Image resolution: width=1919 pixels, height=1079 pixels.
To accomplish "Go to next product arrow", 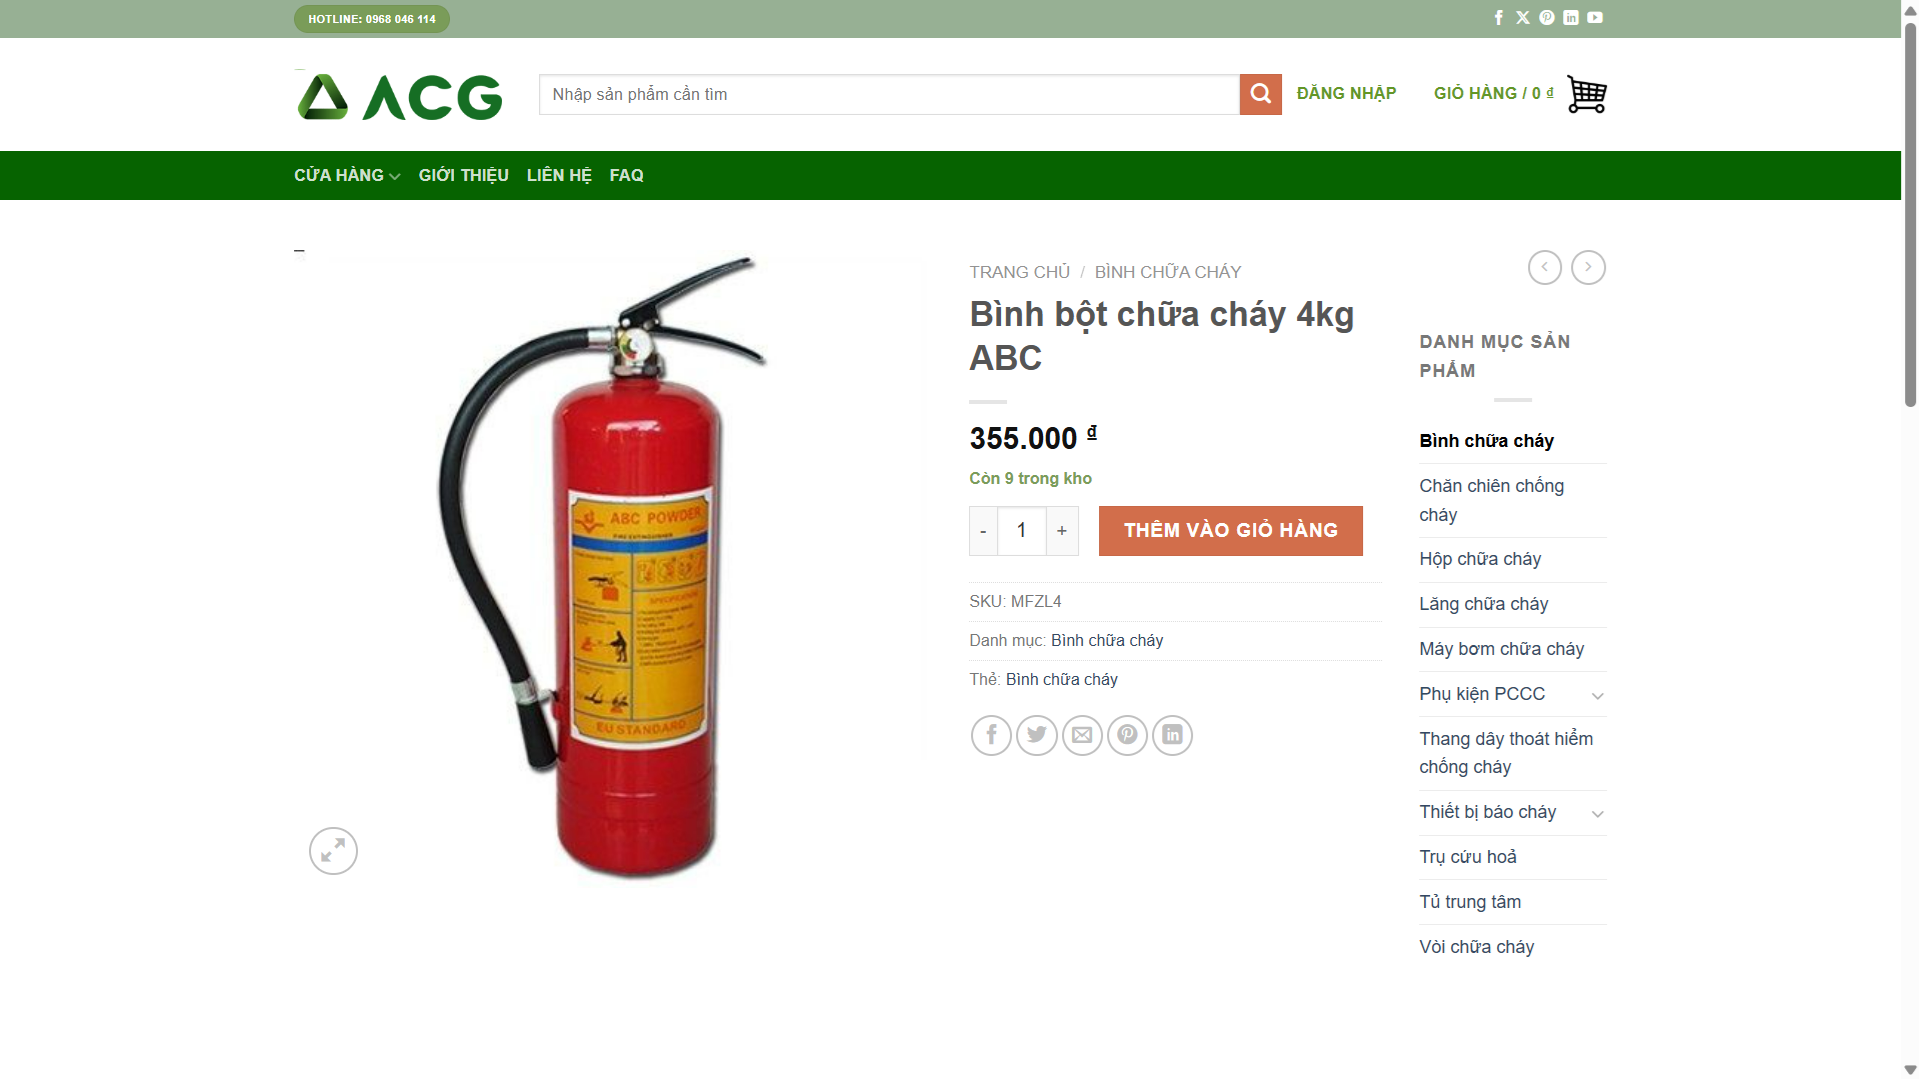I will 1588,267.
